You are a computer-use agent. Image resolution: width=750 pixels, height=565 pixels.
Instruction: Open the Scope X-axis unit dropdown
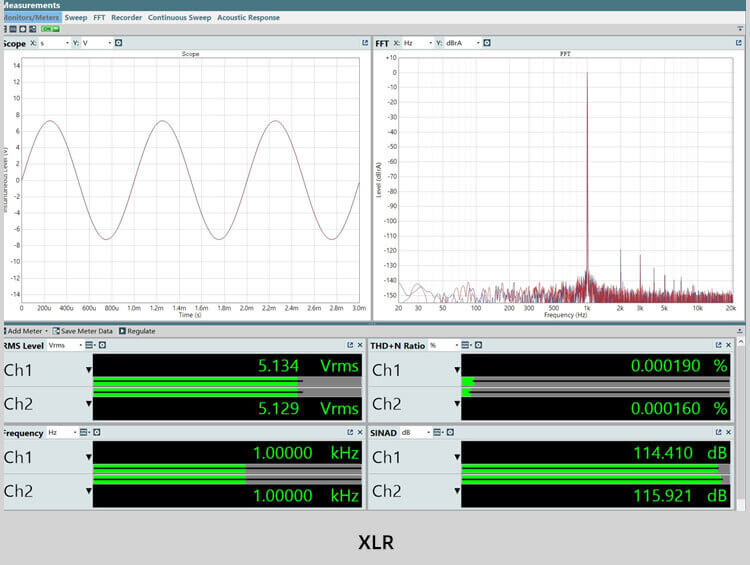coord(54,43)
